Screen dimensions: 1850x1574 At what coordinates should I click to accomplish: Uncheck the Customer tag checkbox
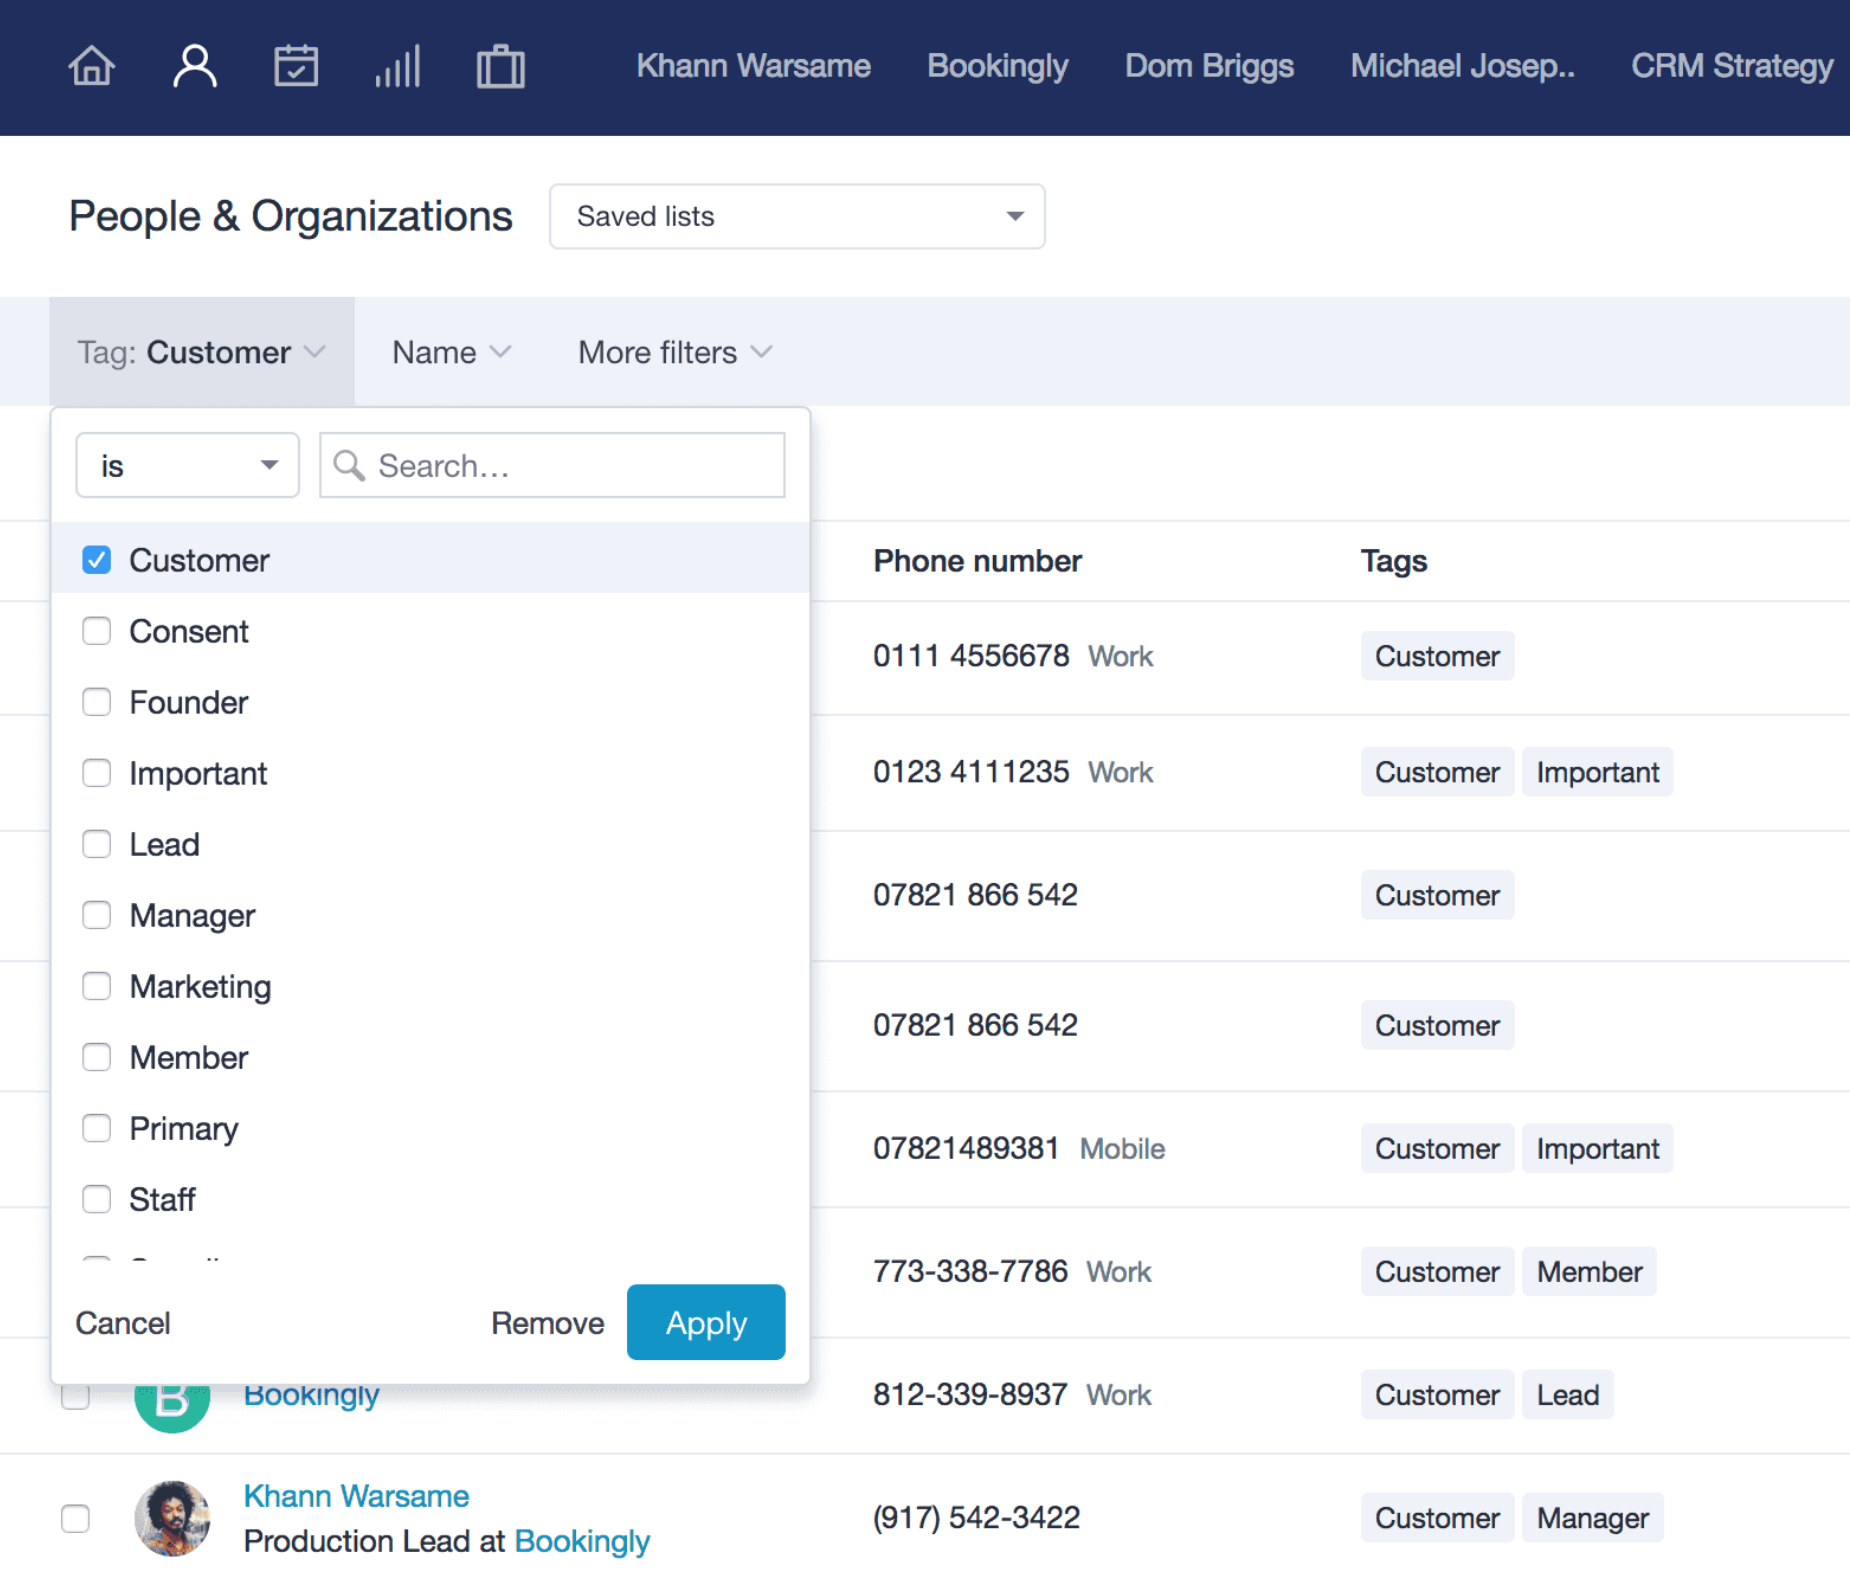coord(97,560)
